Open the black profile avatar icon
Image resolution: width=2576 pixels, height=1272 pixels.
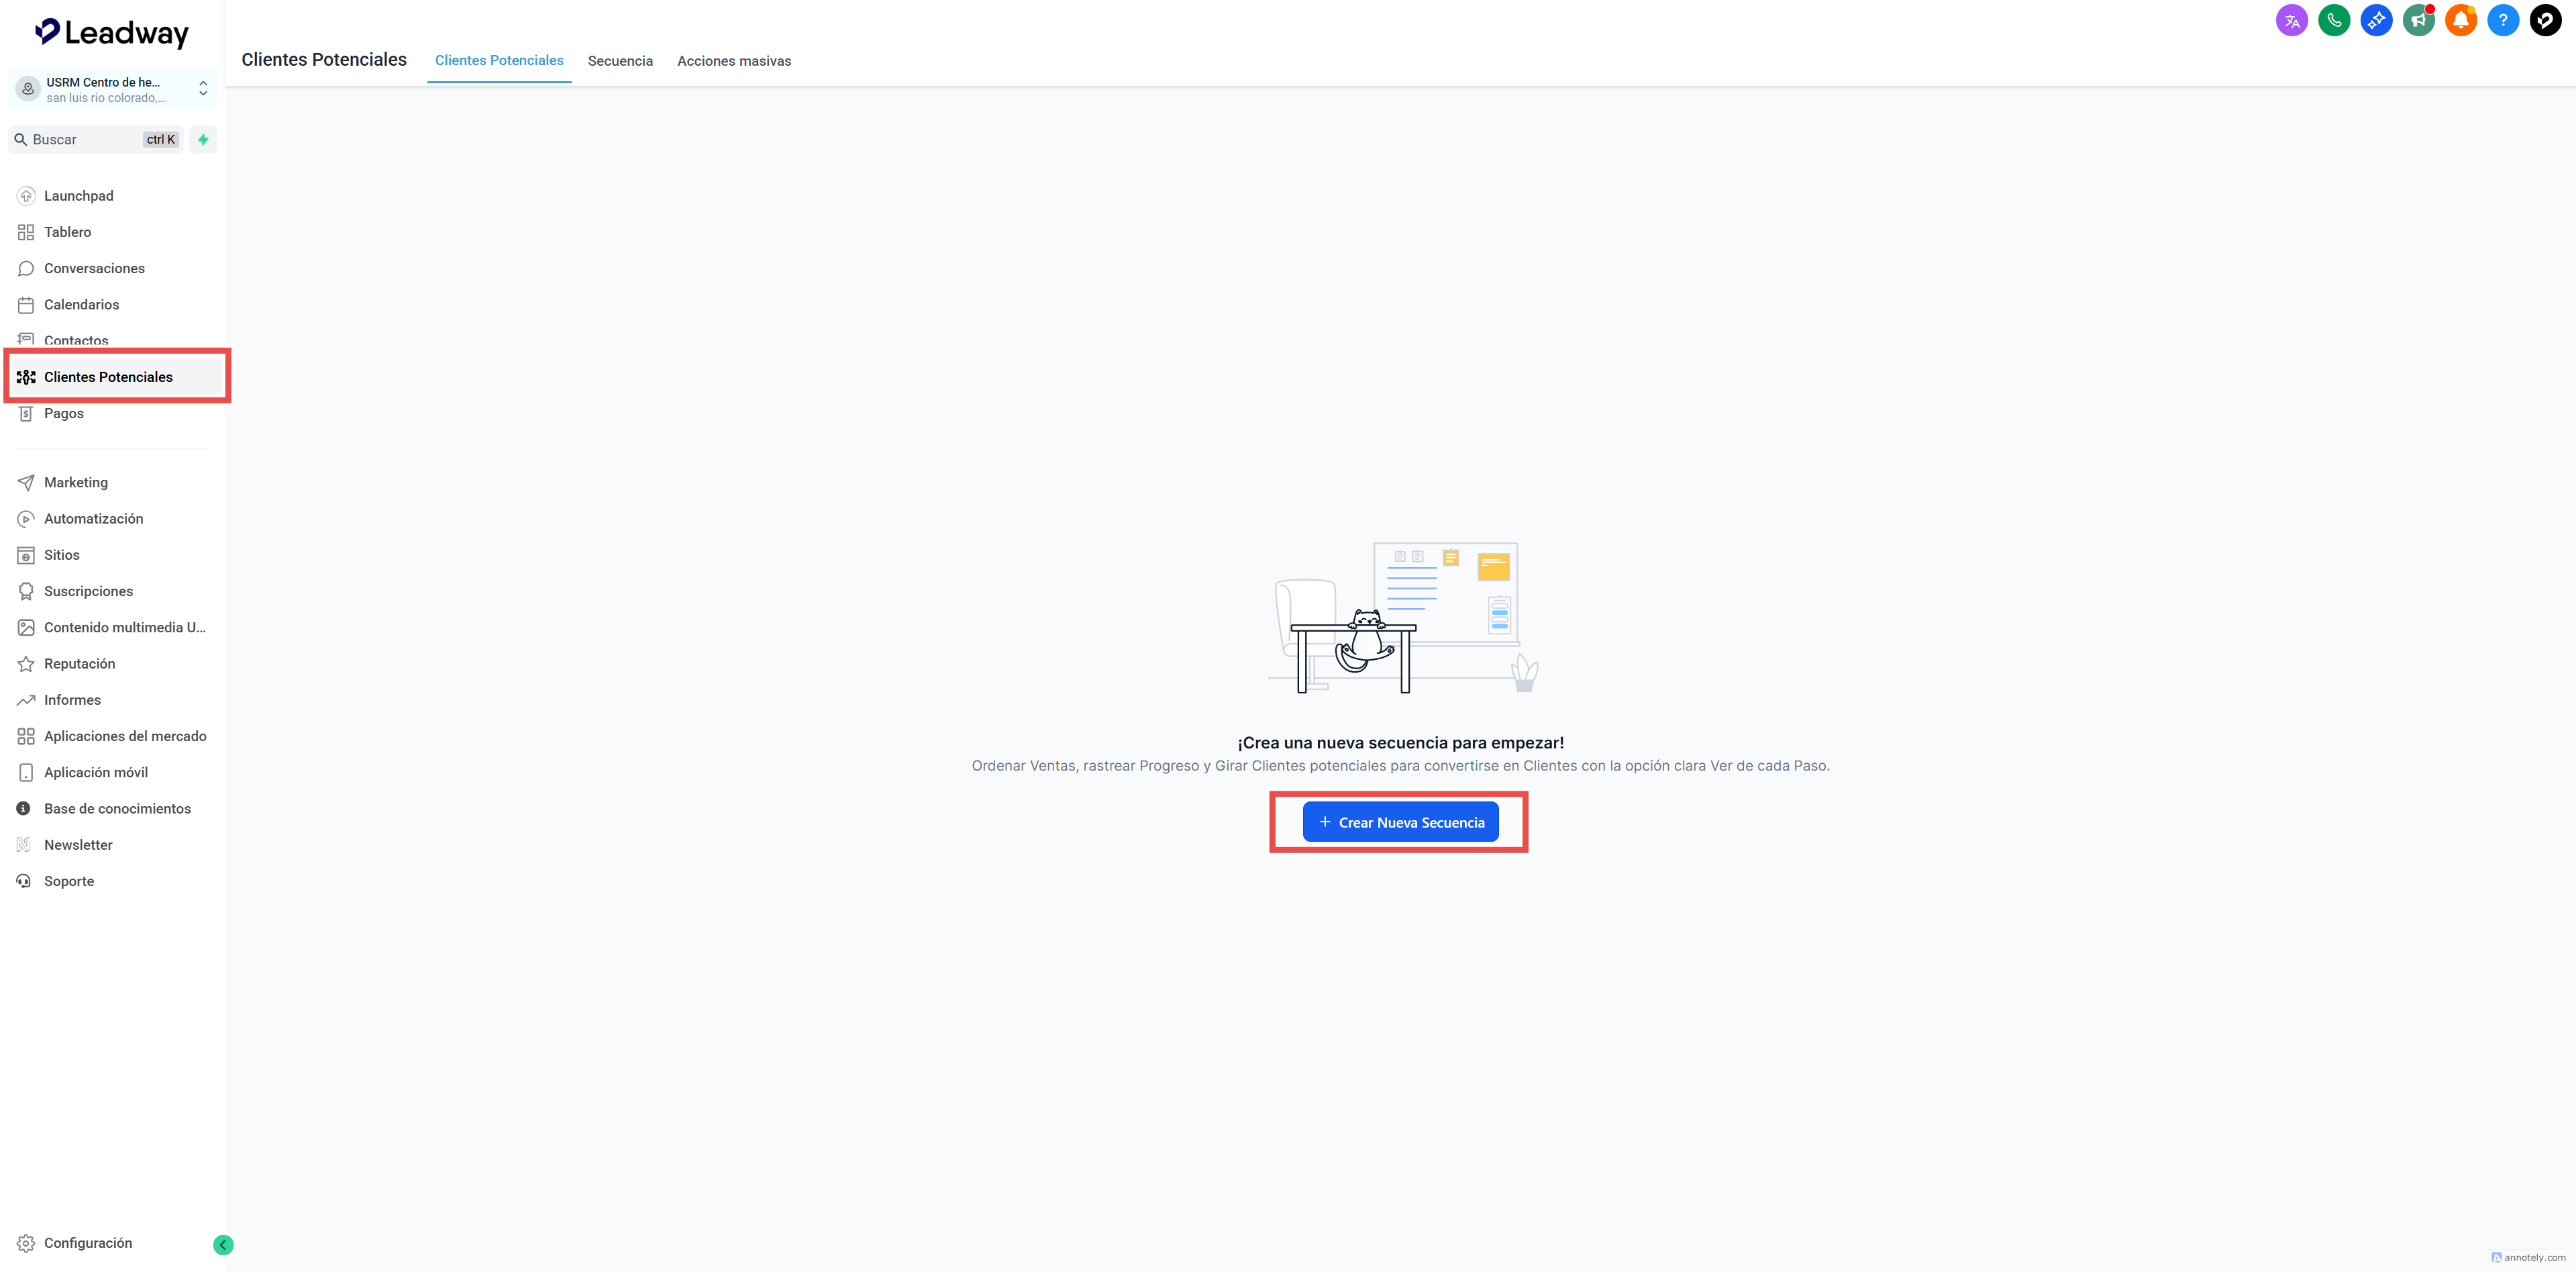click(2545, 20)
